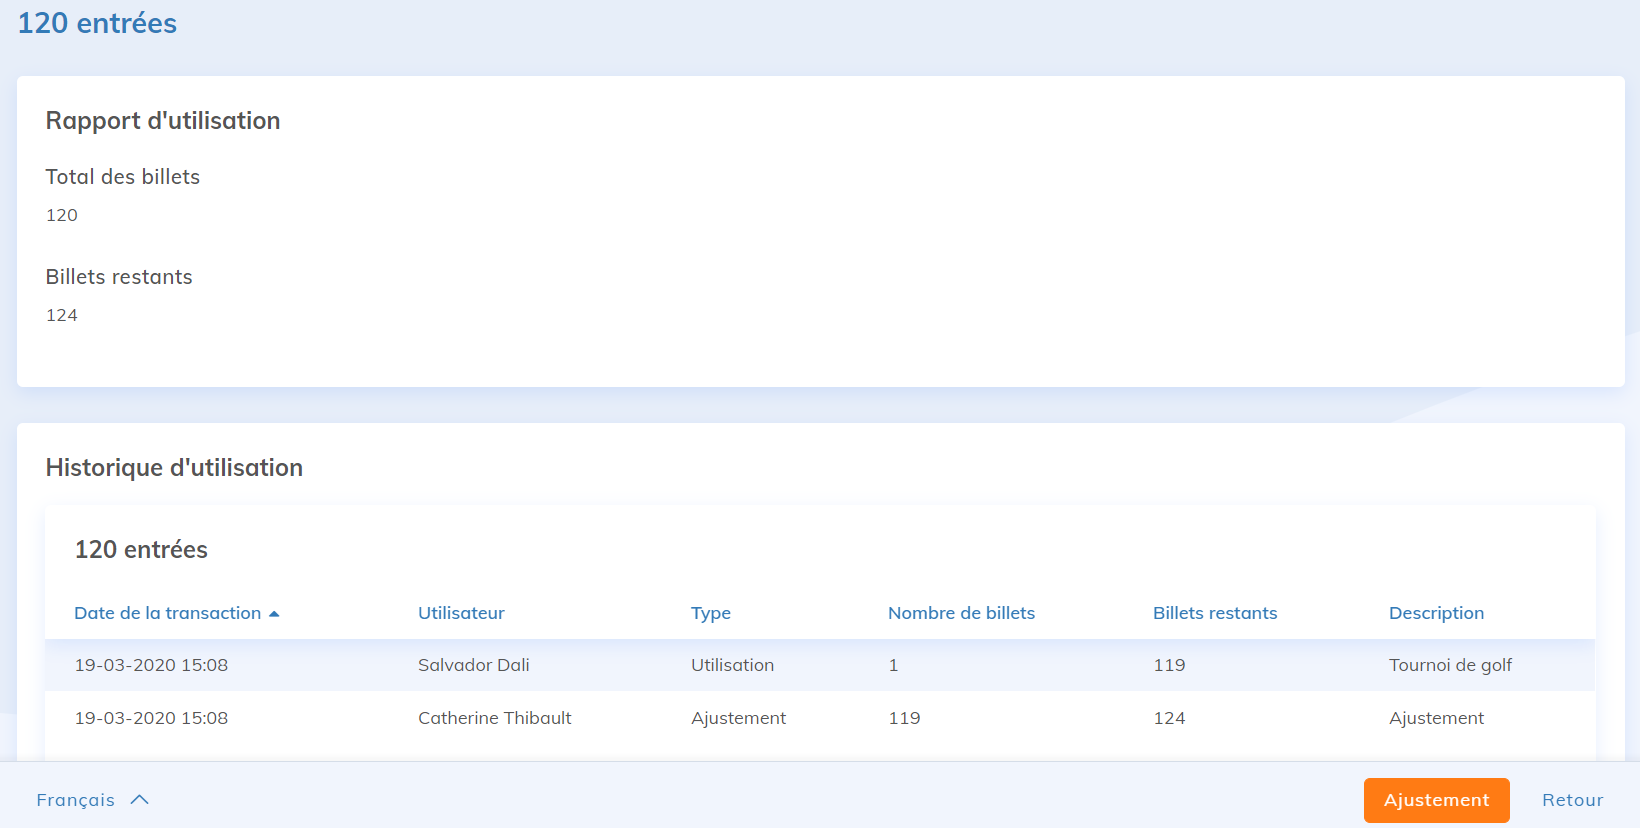Click the Utilisation type cell
This screenshot has width=1640, height=828.
pyautogui.click(x=732, y=665)
